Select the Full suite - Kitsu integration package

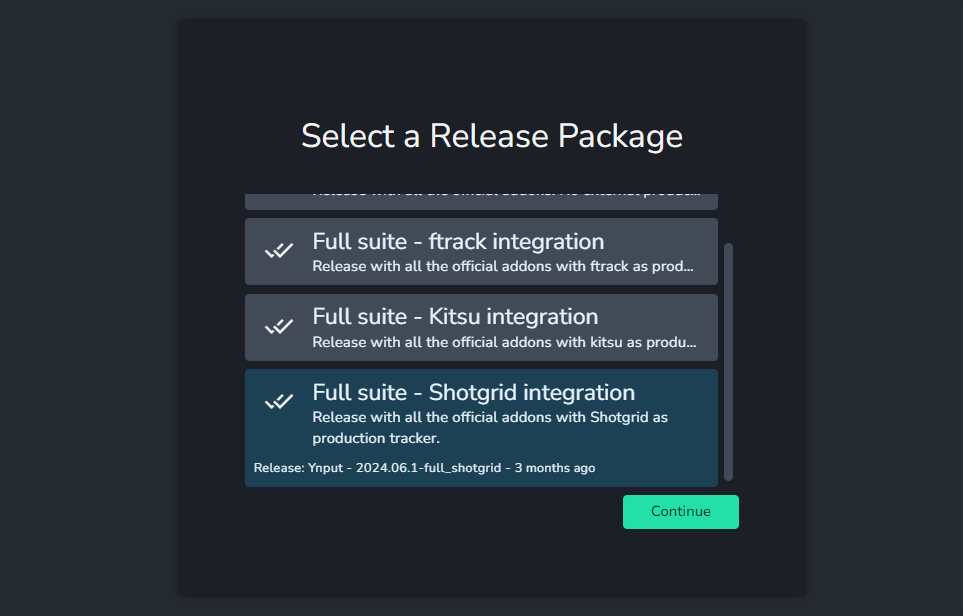point(481,327)
